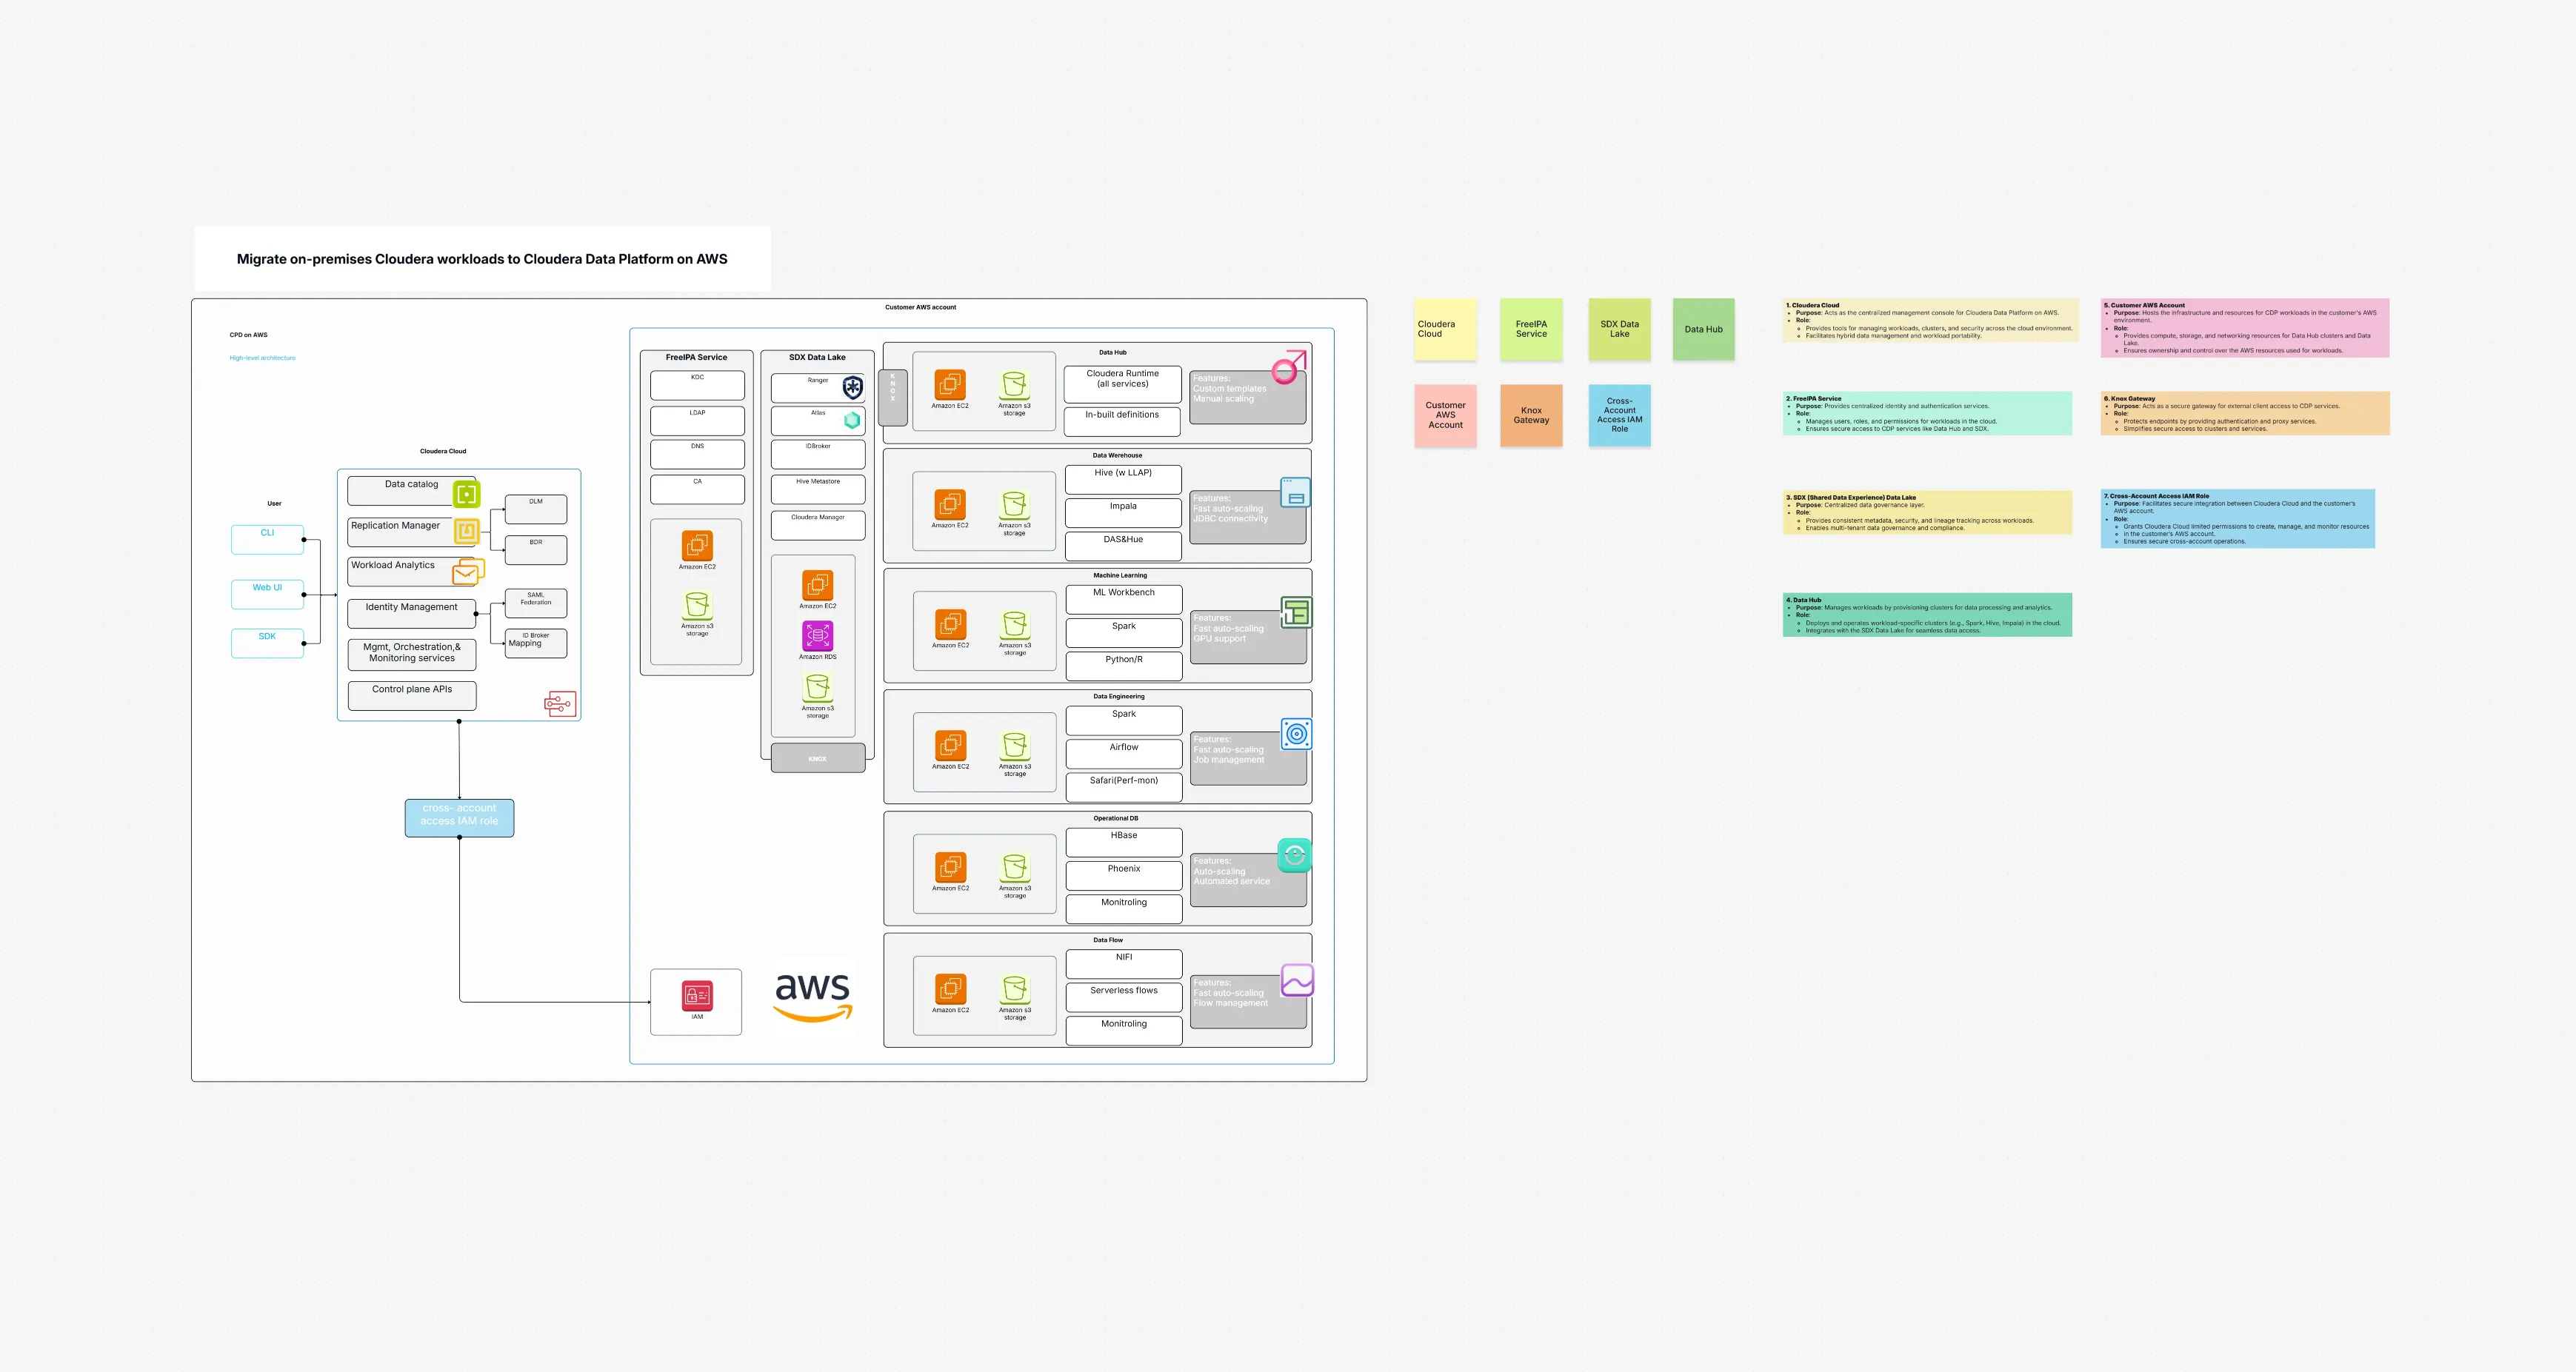Click the cross-account access IAM role button
2576x1372 pixels.
click(459, 817)
